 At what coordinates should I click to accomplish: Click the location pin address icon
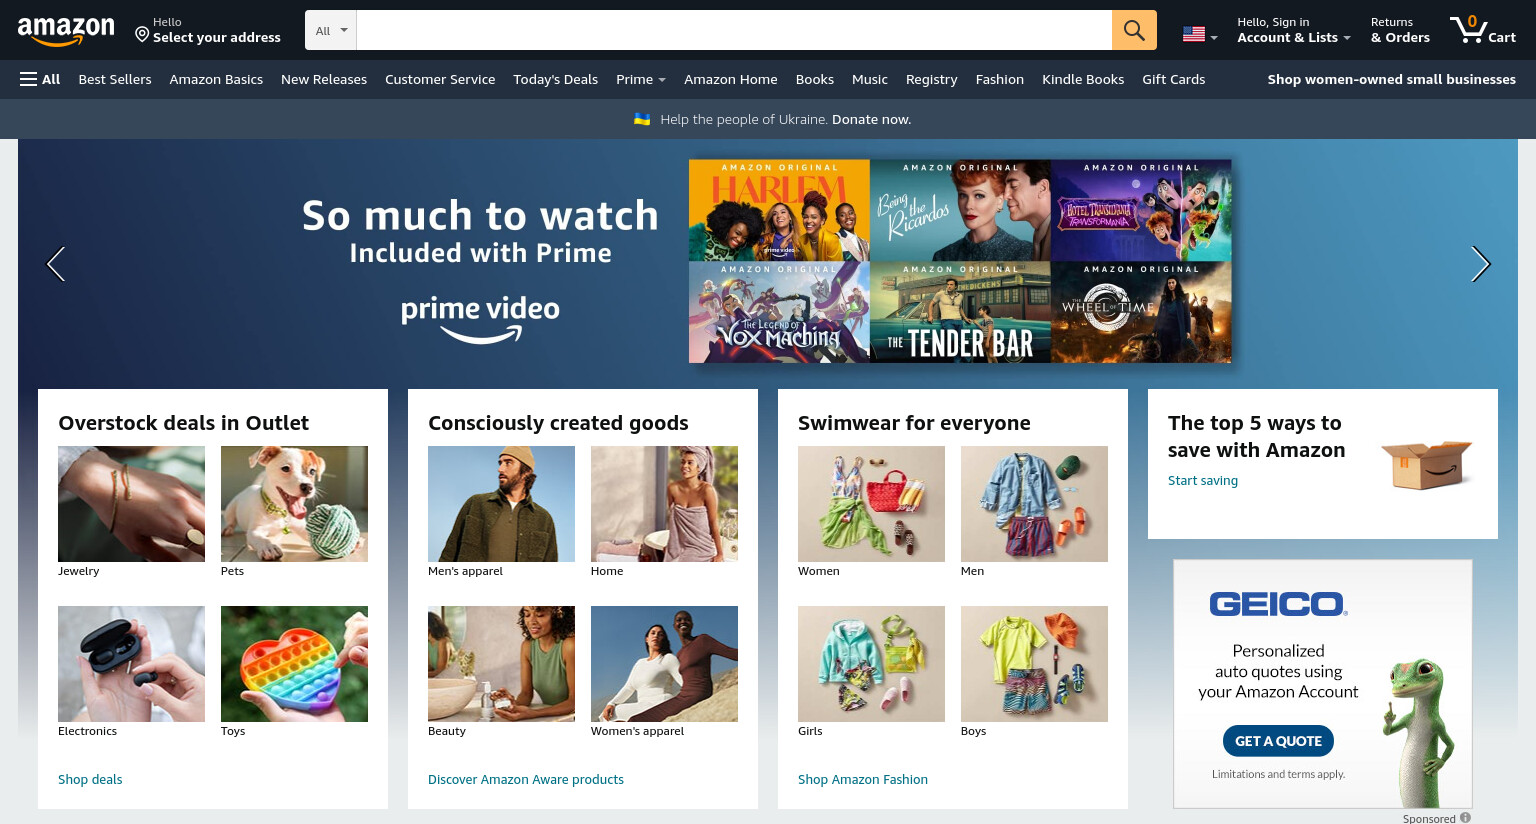tap(142, 35)
